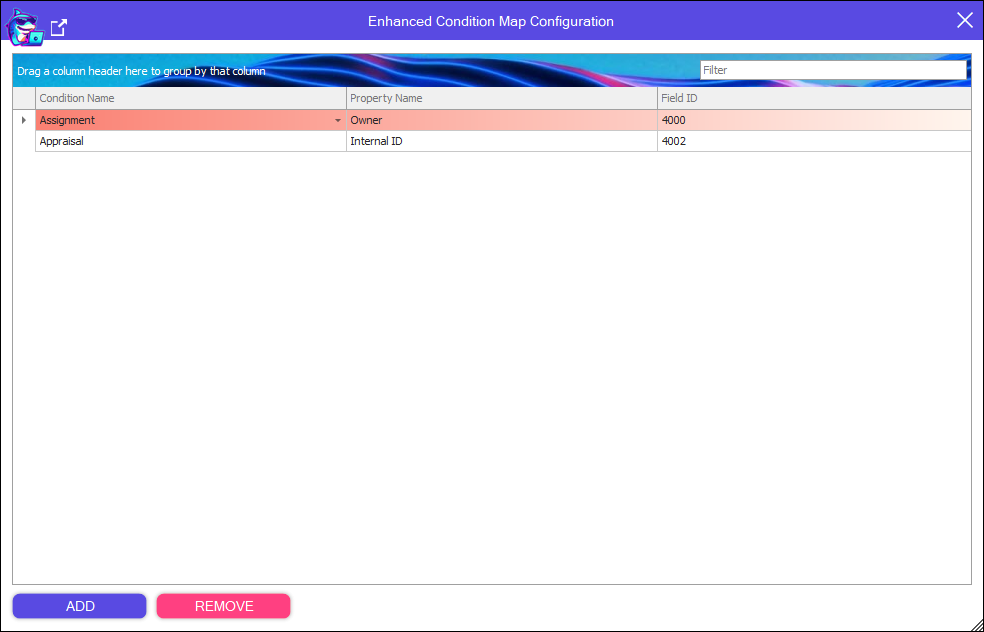The image size is (984, 632).
Task: Click the Field ID cell containing 4002
Action: [x=812, y=141]
